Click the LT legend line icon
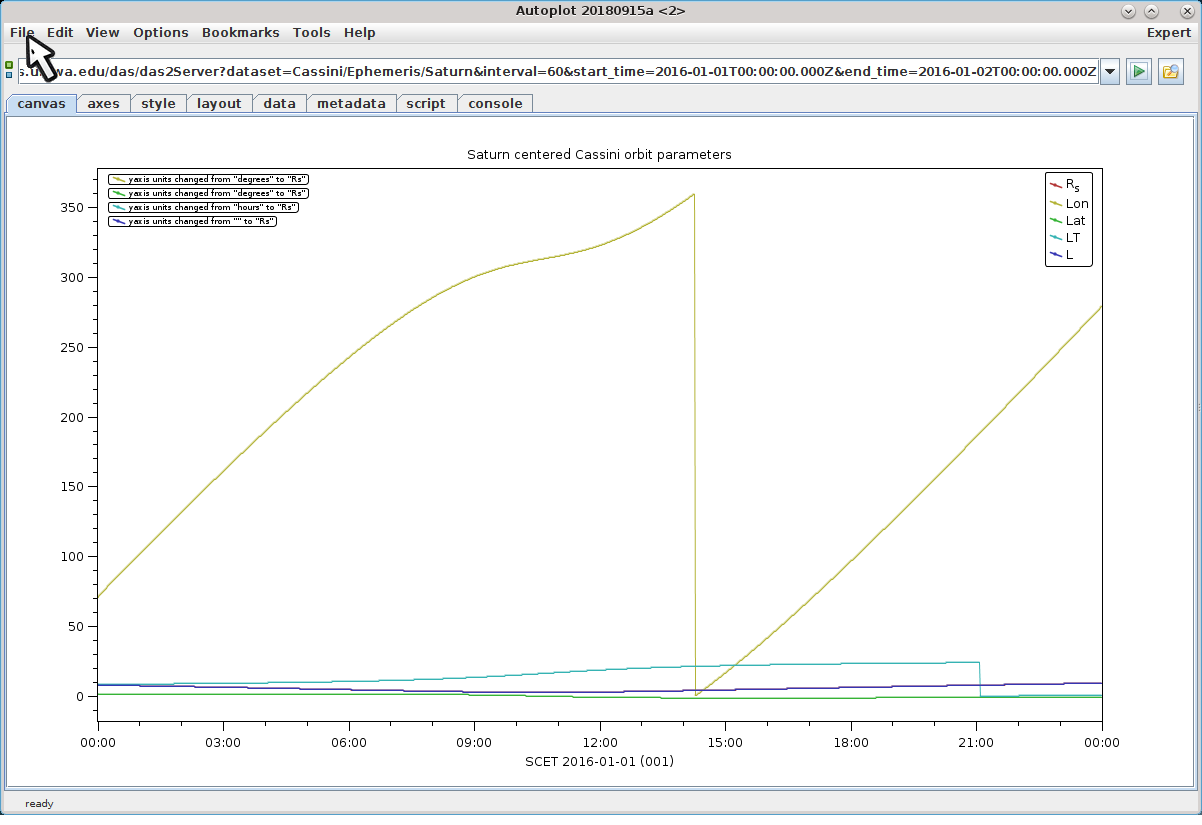 [1054, 238]
